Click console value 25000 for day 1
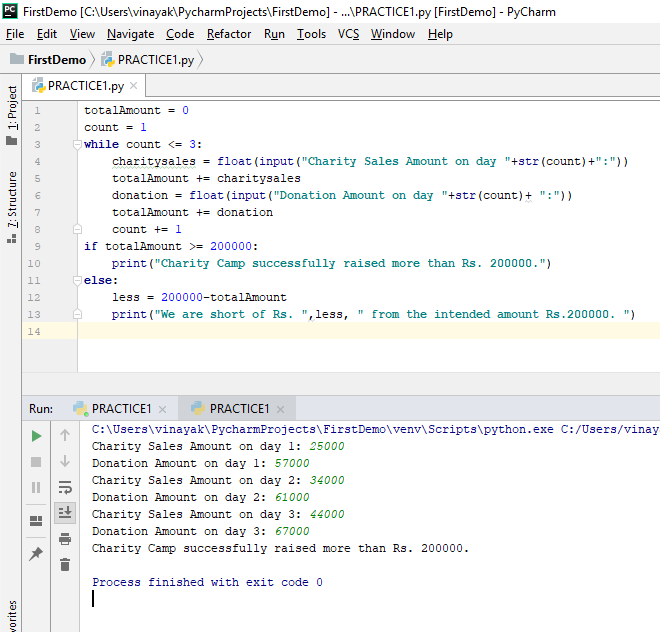This screenshot has width=660, height=632. tap(327, 446)
